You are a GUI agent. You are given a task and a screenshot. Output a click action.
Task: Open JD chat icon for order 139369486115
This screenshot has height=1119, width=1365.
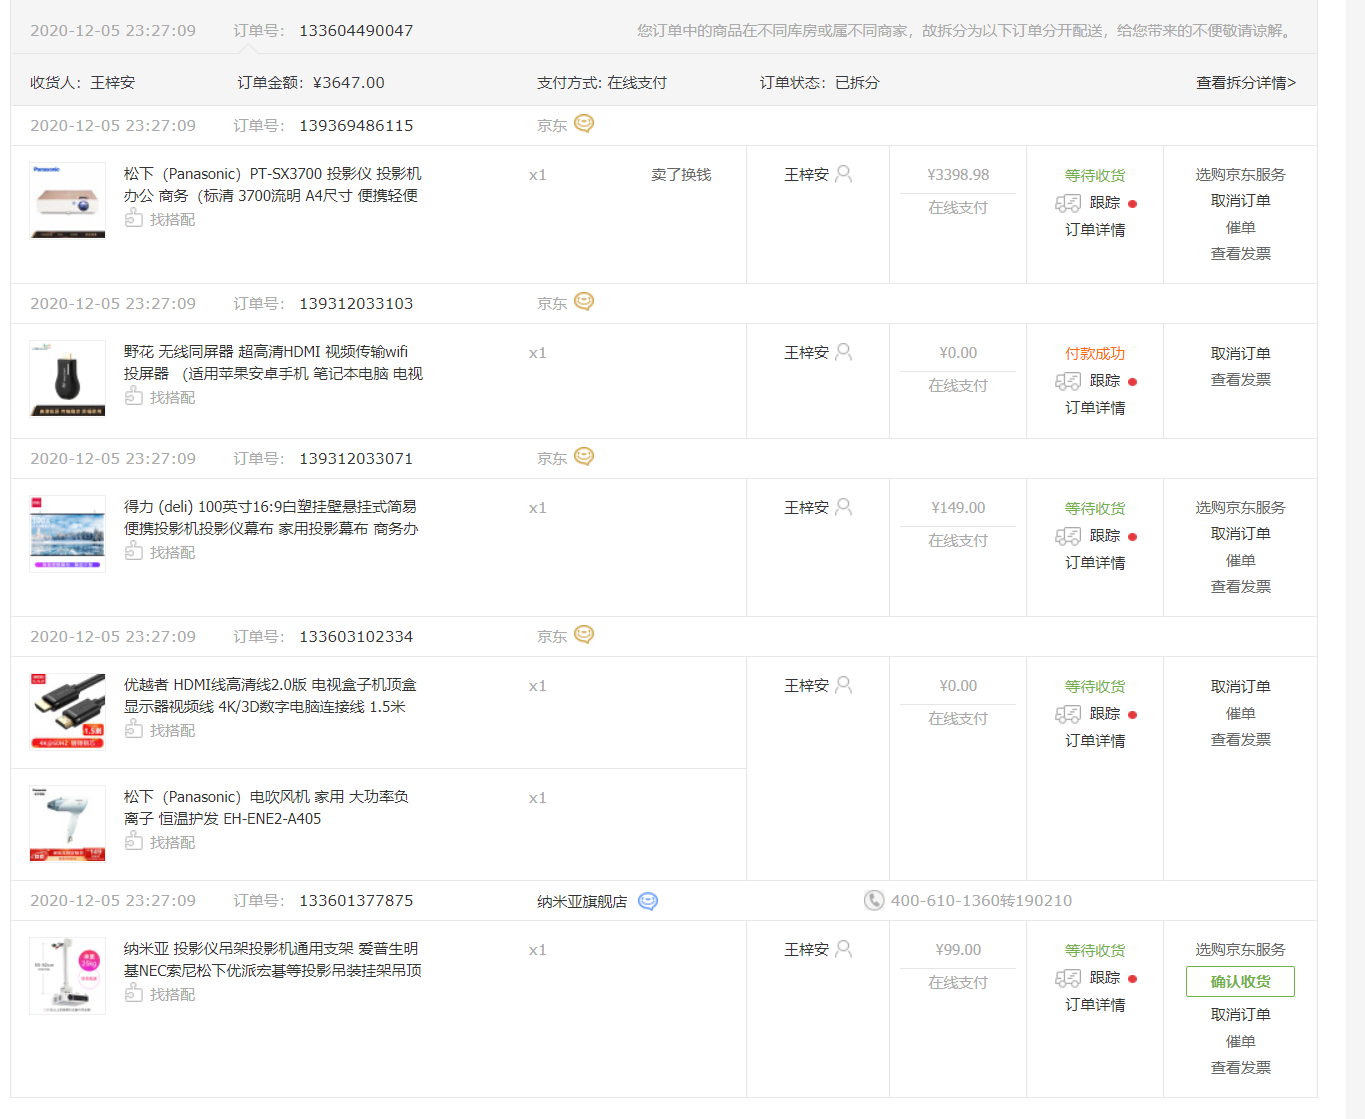click(584, 124)
